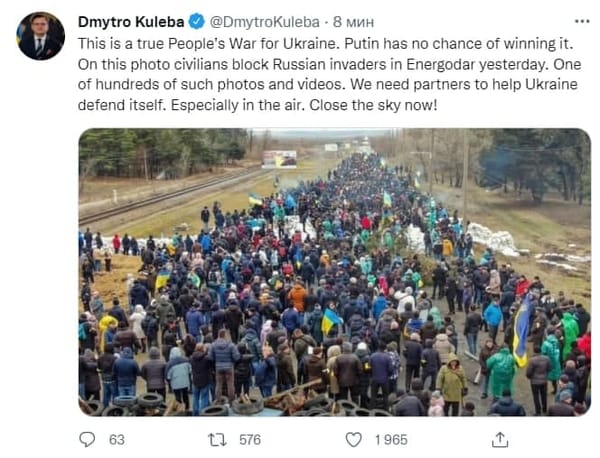Click the 63 replies count

pyautogui.click(x=117, y=440)
